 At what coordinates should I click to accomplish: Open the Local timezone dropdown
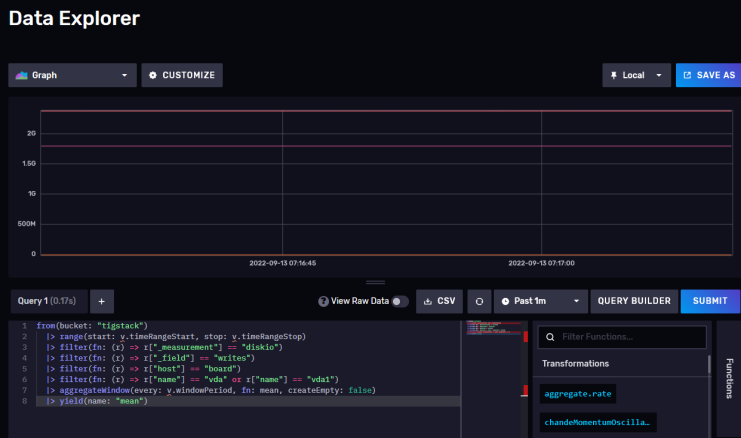[636, 75]
